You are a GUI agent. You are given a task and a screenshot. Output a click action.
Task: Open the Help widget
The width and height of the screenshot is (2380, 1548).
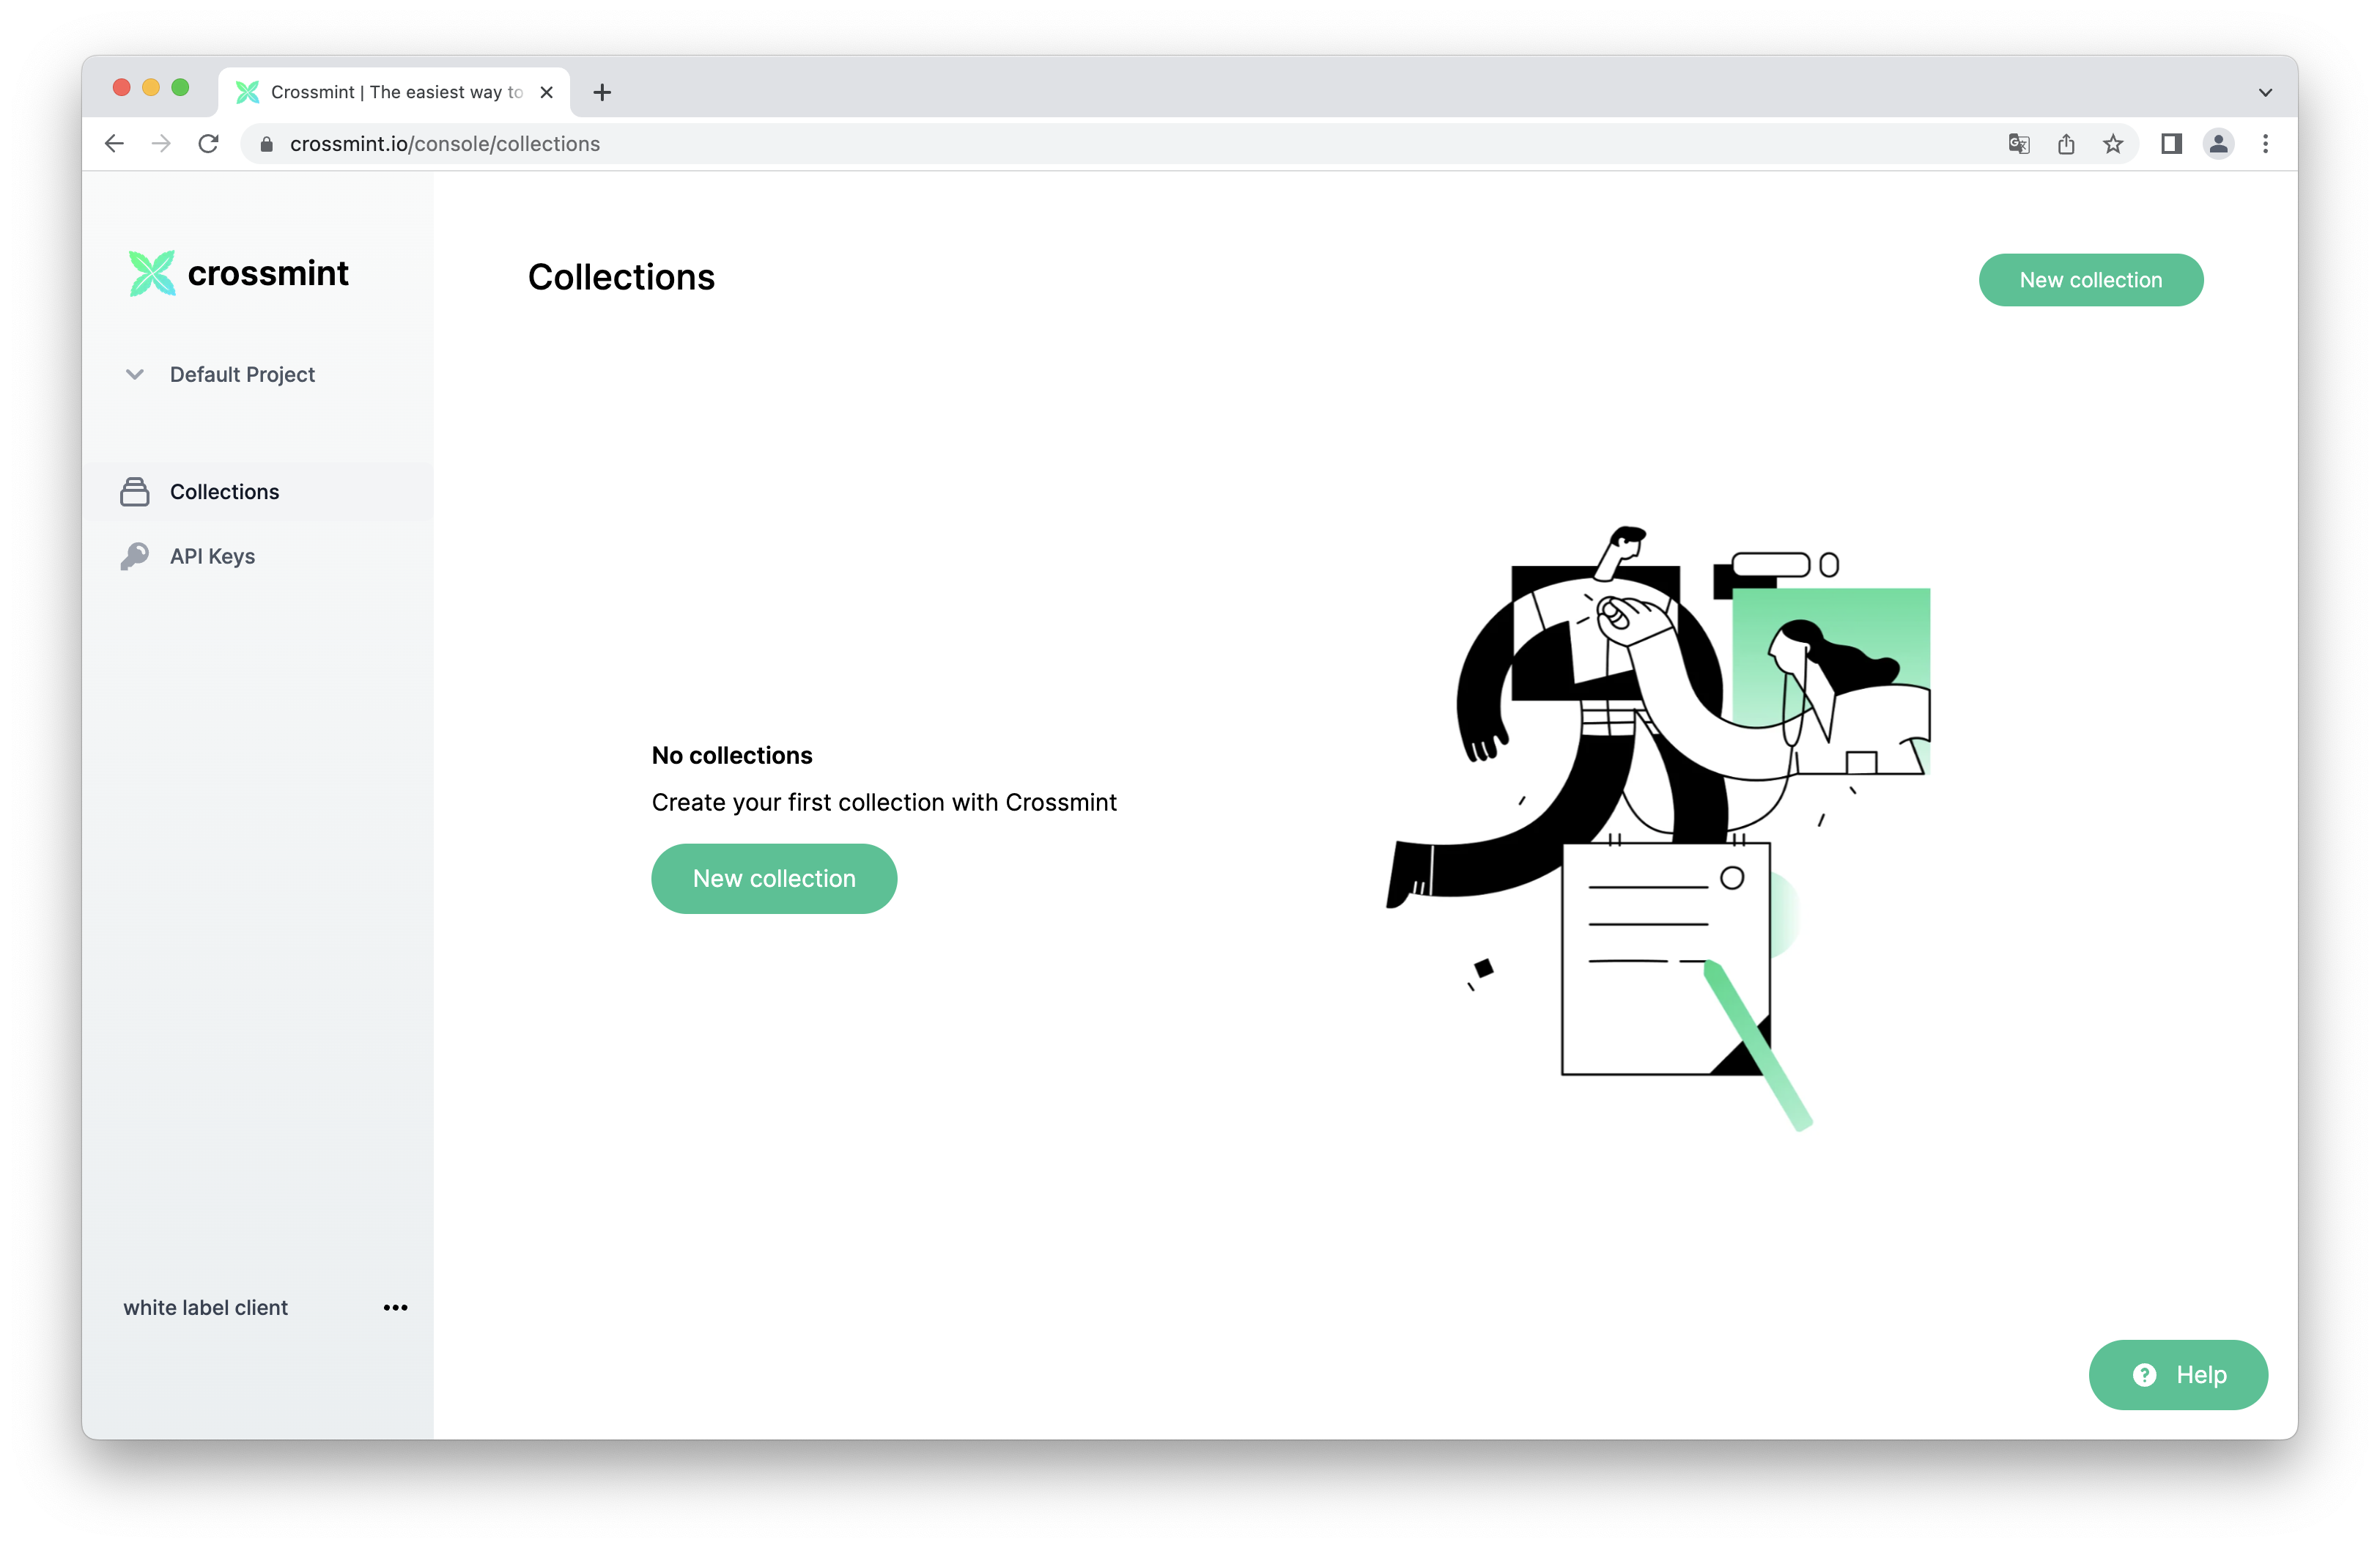click(x=2178, y=1374)
